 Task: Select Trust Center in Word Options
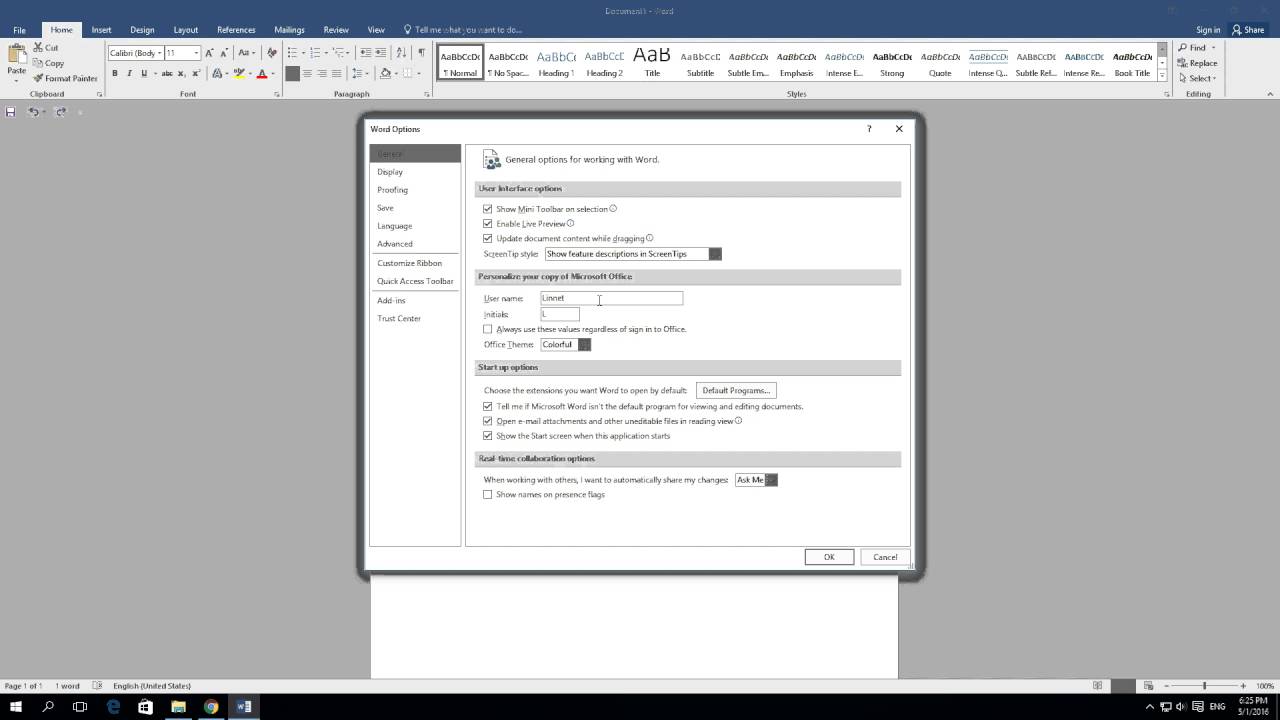click(415, 318)
